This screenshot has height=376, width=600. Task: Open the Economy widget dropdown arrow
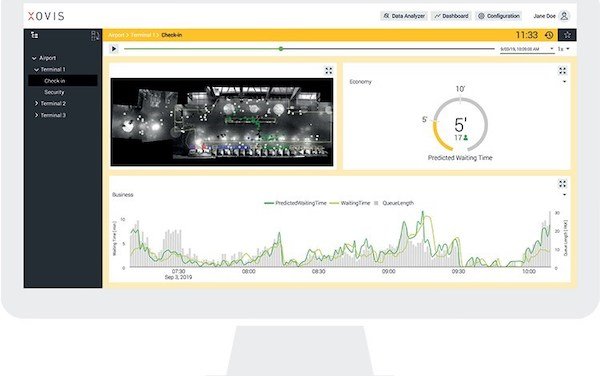tap(564, 82)
